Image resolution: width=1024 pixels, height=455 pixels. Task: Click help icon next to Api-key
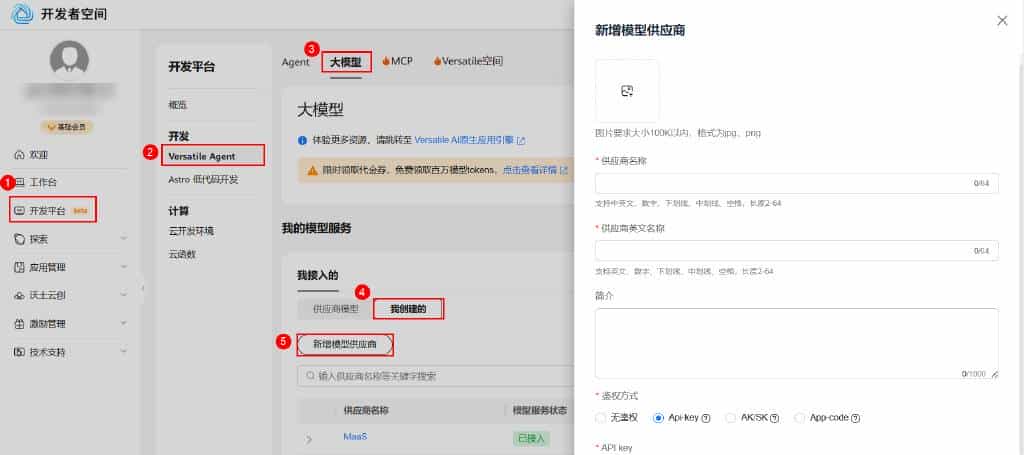click(706, 418)
